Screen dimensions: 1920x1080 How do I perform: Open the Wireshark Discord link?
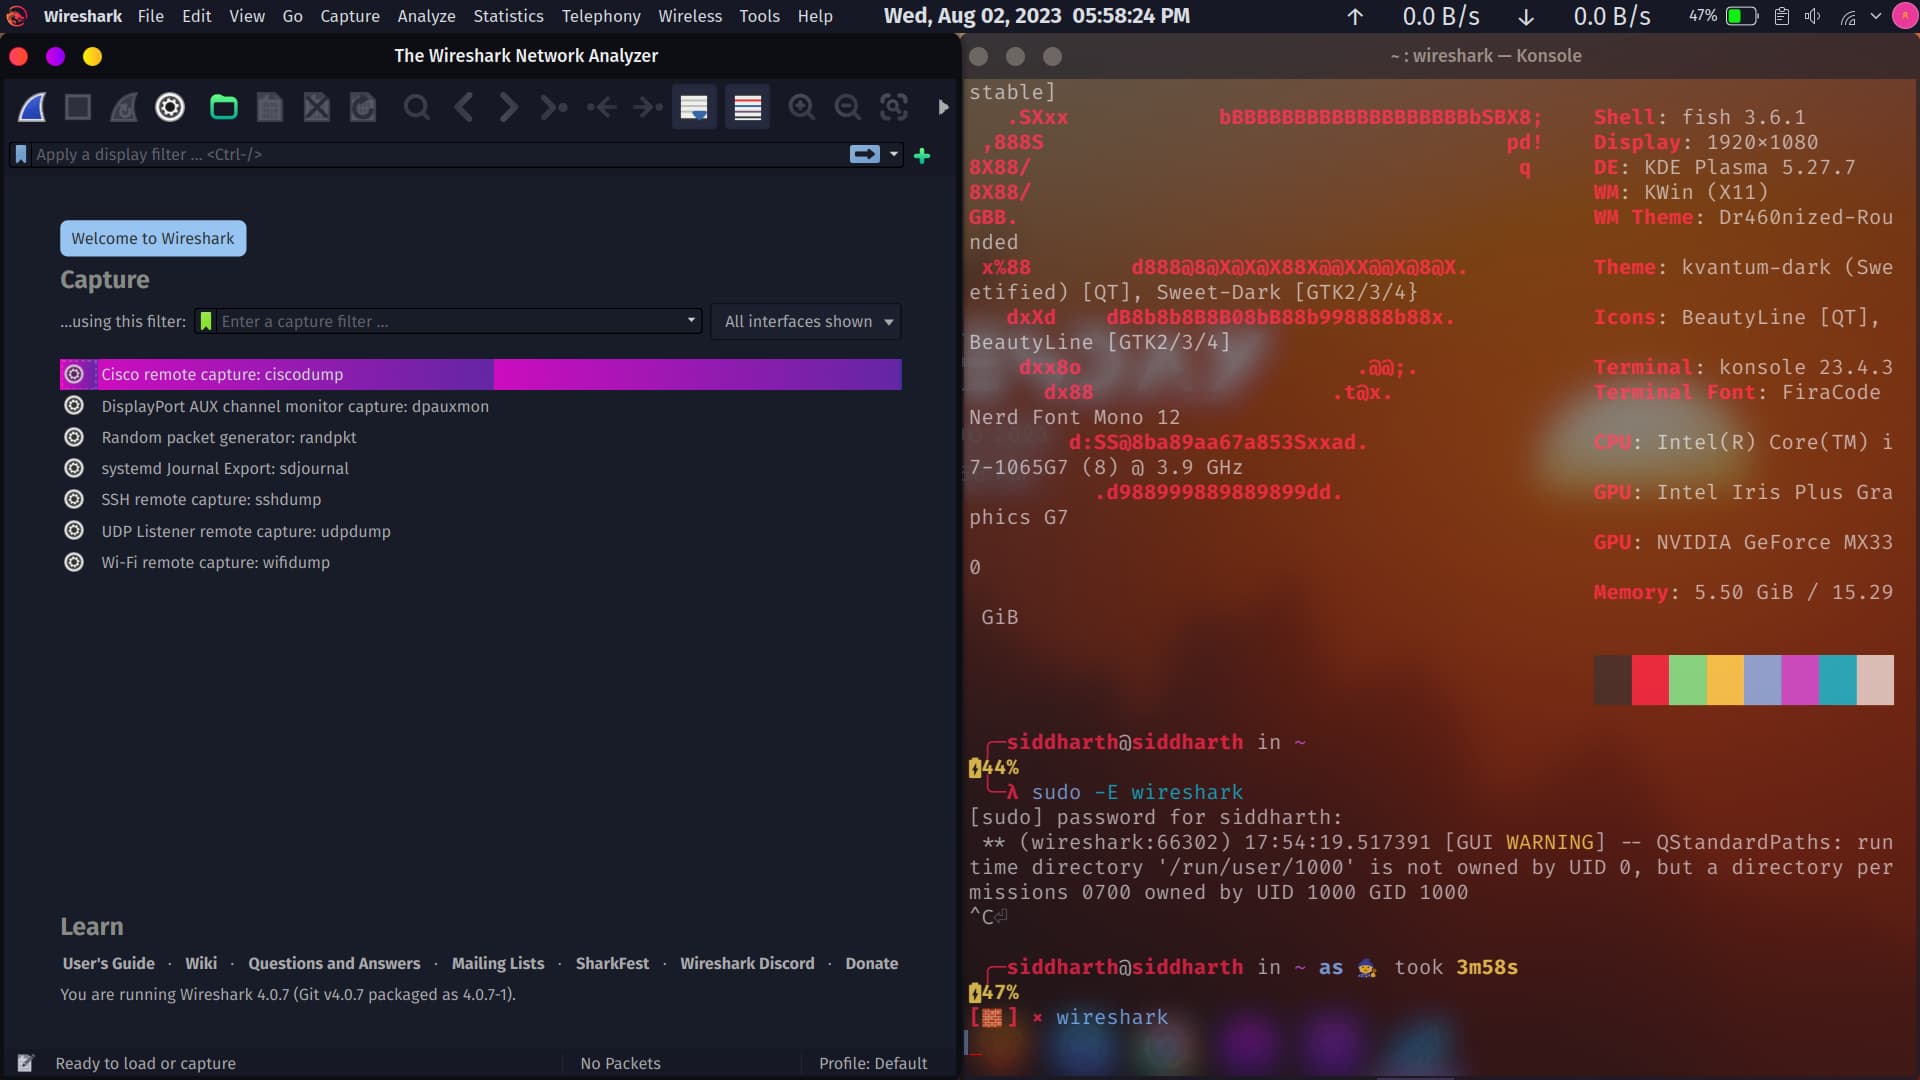pyautogui.click(x=747, y=963)
